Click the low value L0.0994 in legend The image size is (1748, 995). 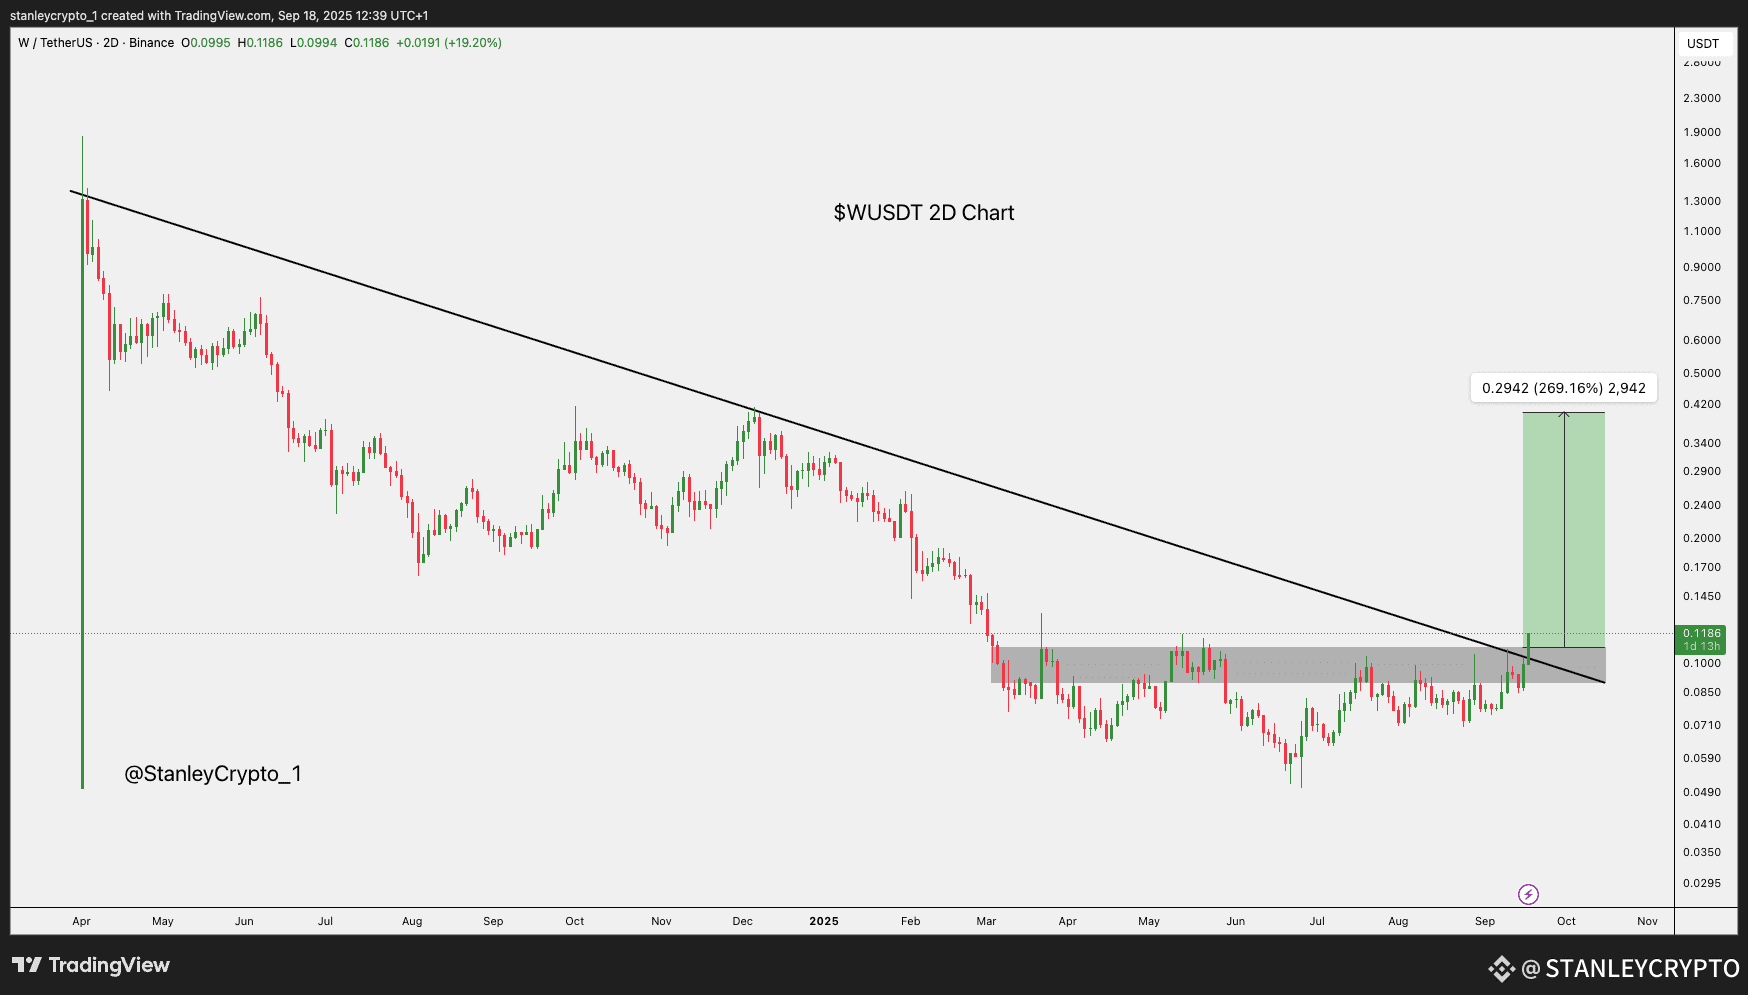[x=314, y=43]
